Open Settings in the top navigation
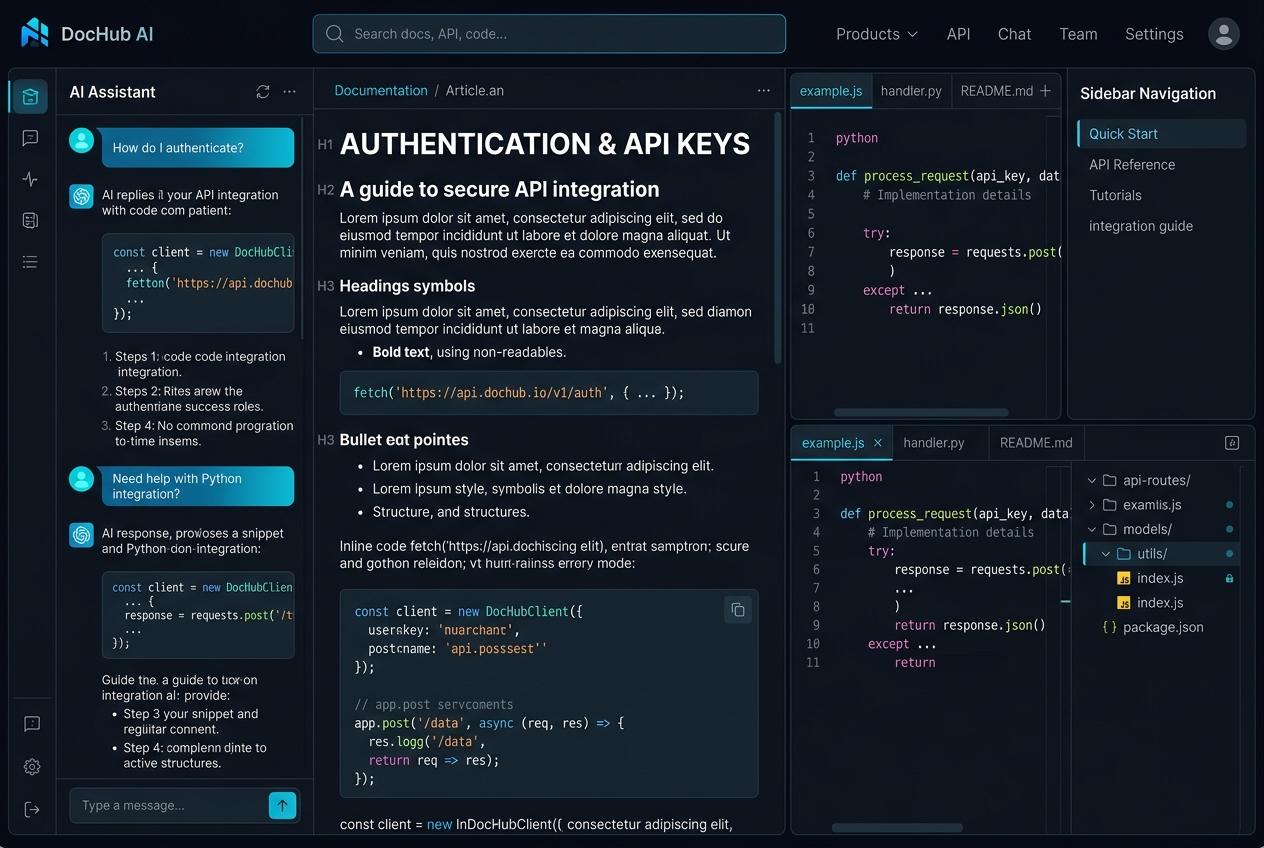This screenshot has width=1264, height=848. pos(1154,34)
